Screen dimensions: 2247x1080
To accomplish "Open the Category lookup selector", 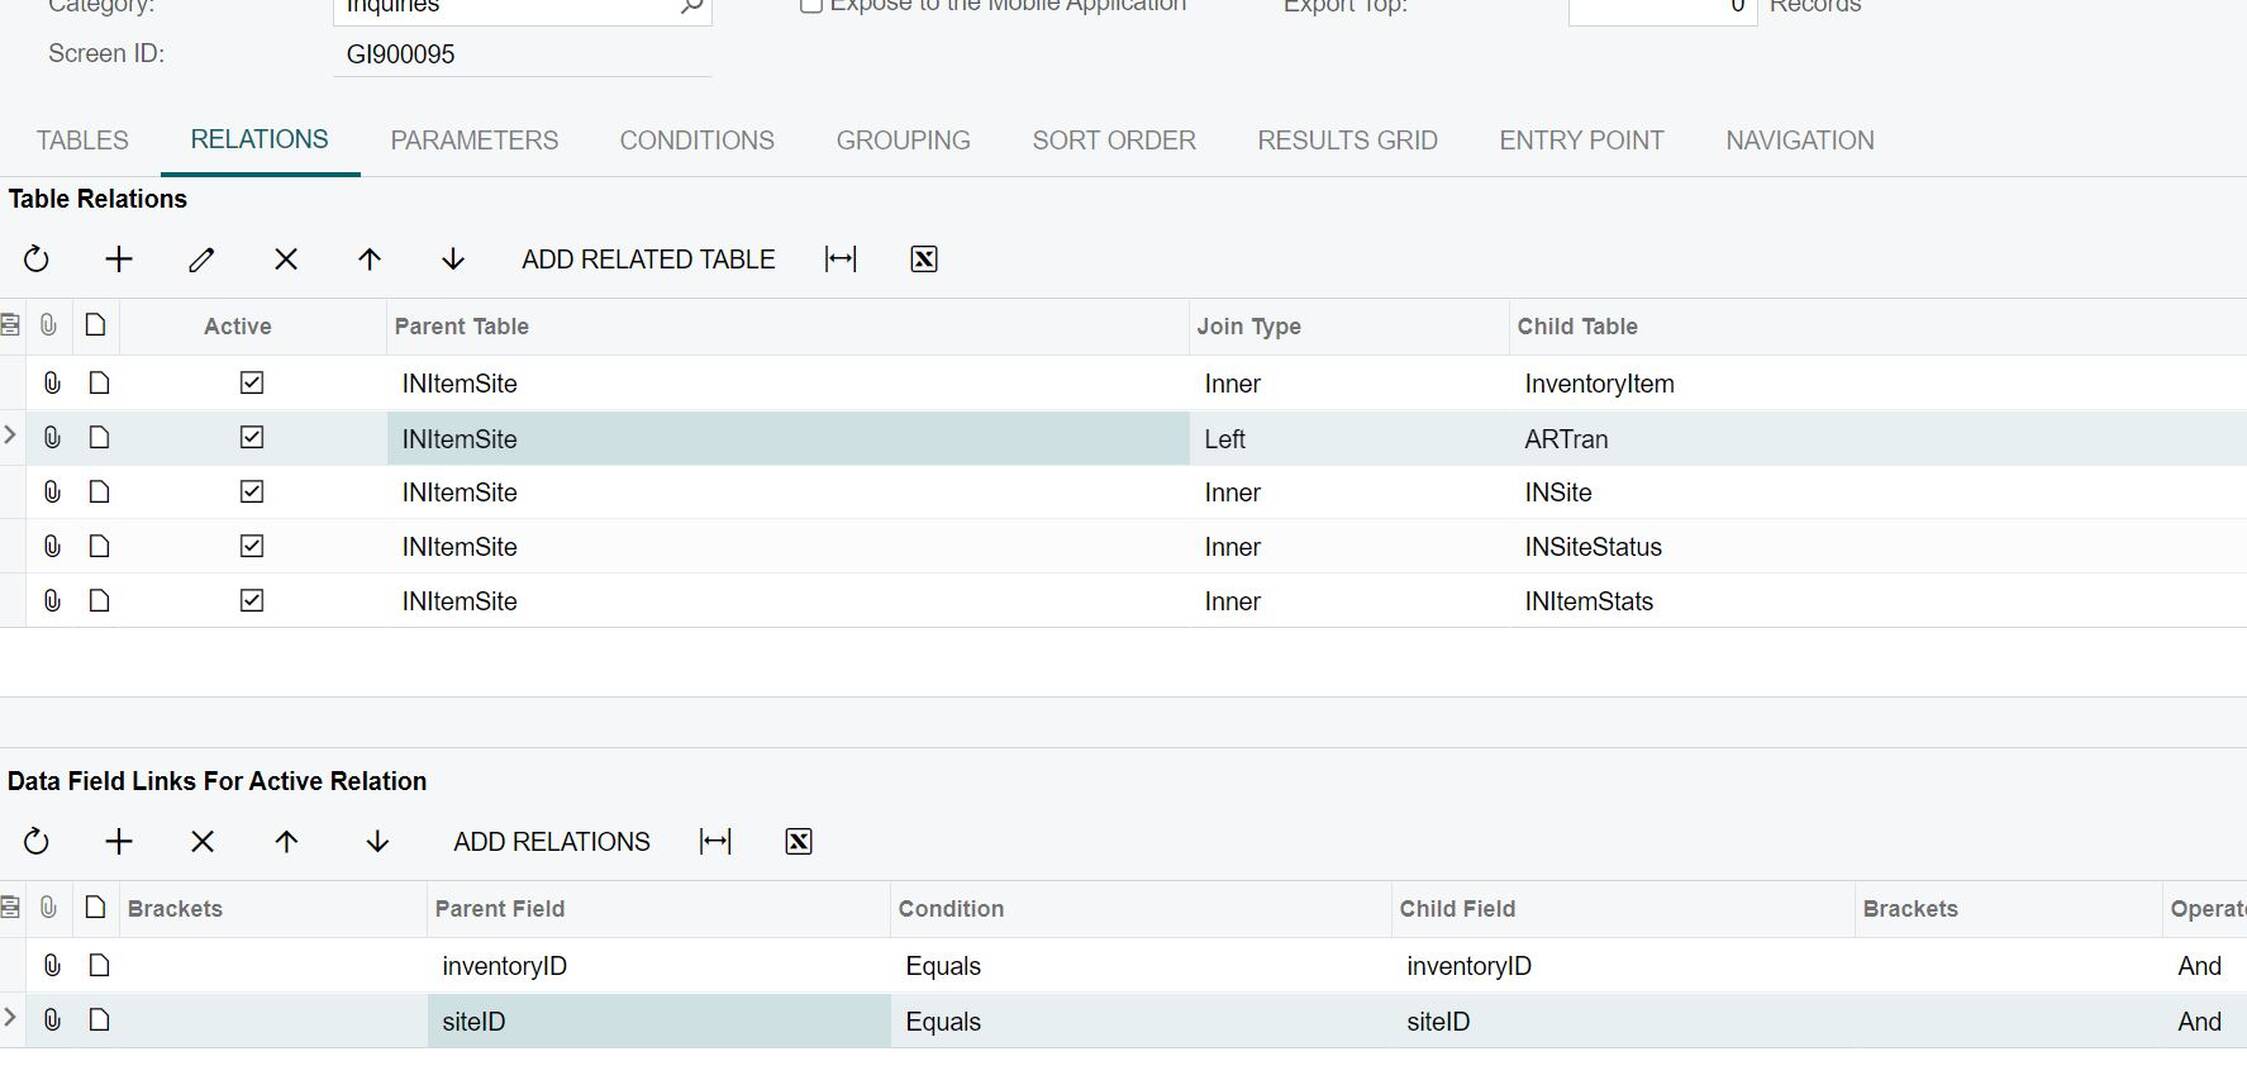I will [690, 5].
